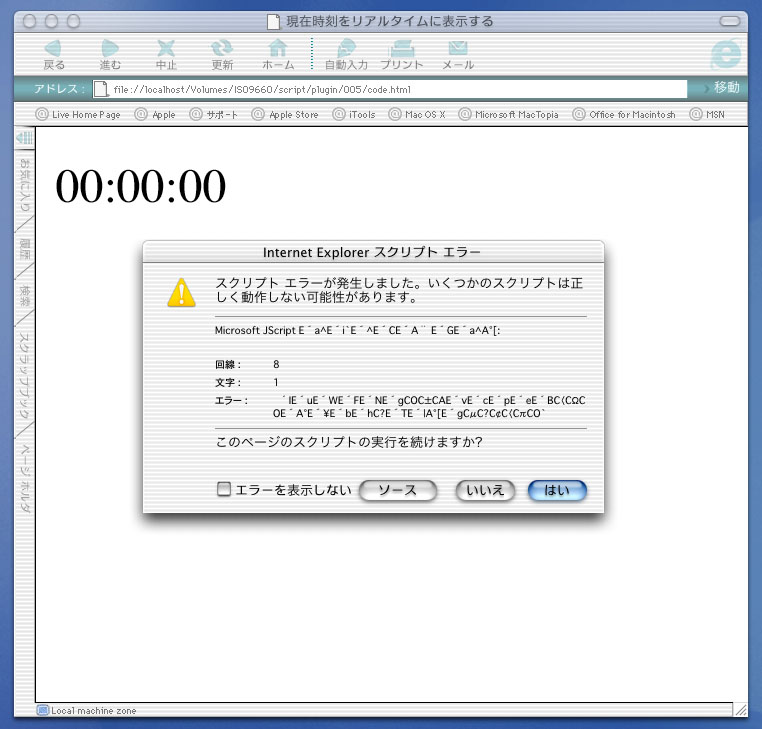Click the Print (プリント) toolbar icon
The image size is (762, 729).
click(x=402, y=48)
